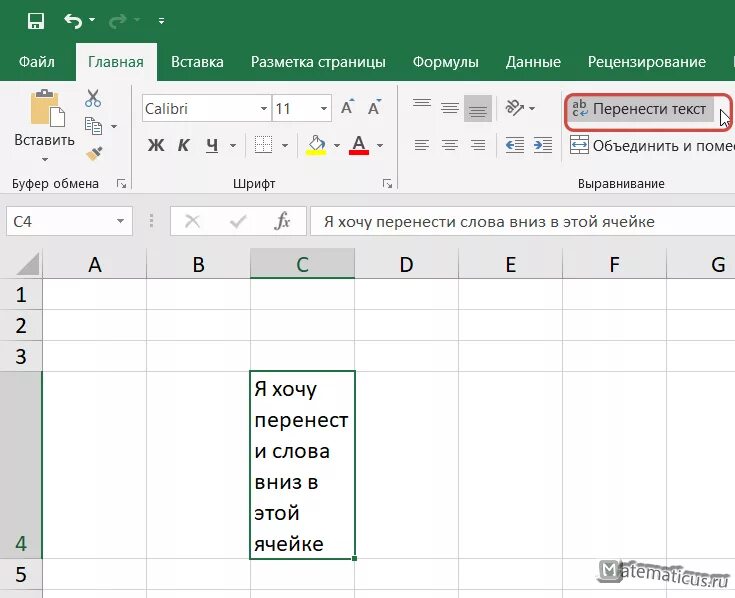The height and width of the screenshot is (598, 735).
Task: Click the formula bar text field
Action: click(x=523, y=221)
